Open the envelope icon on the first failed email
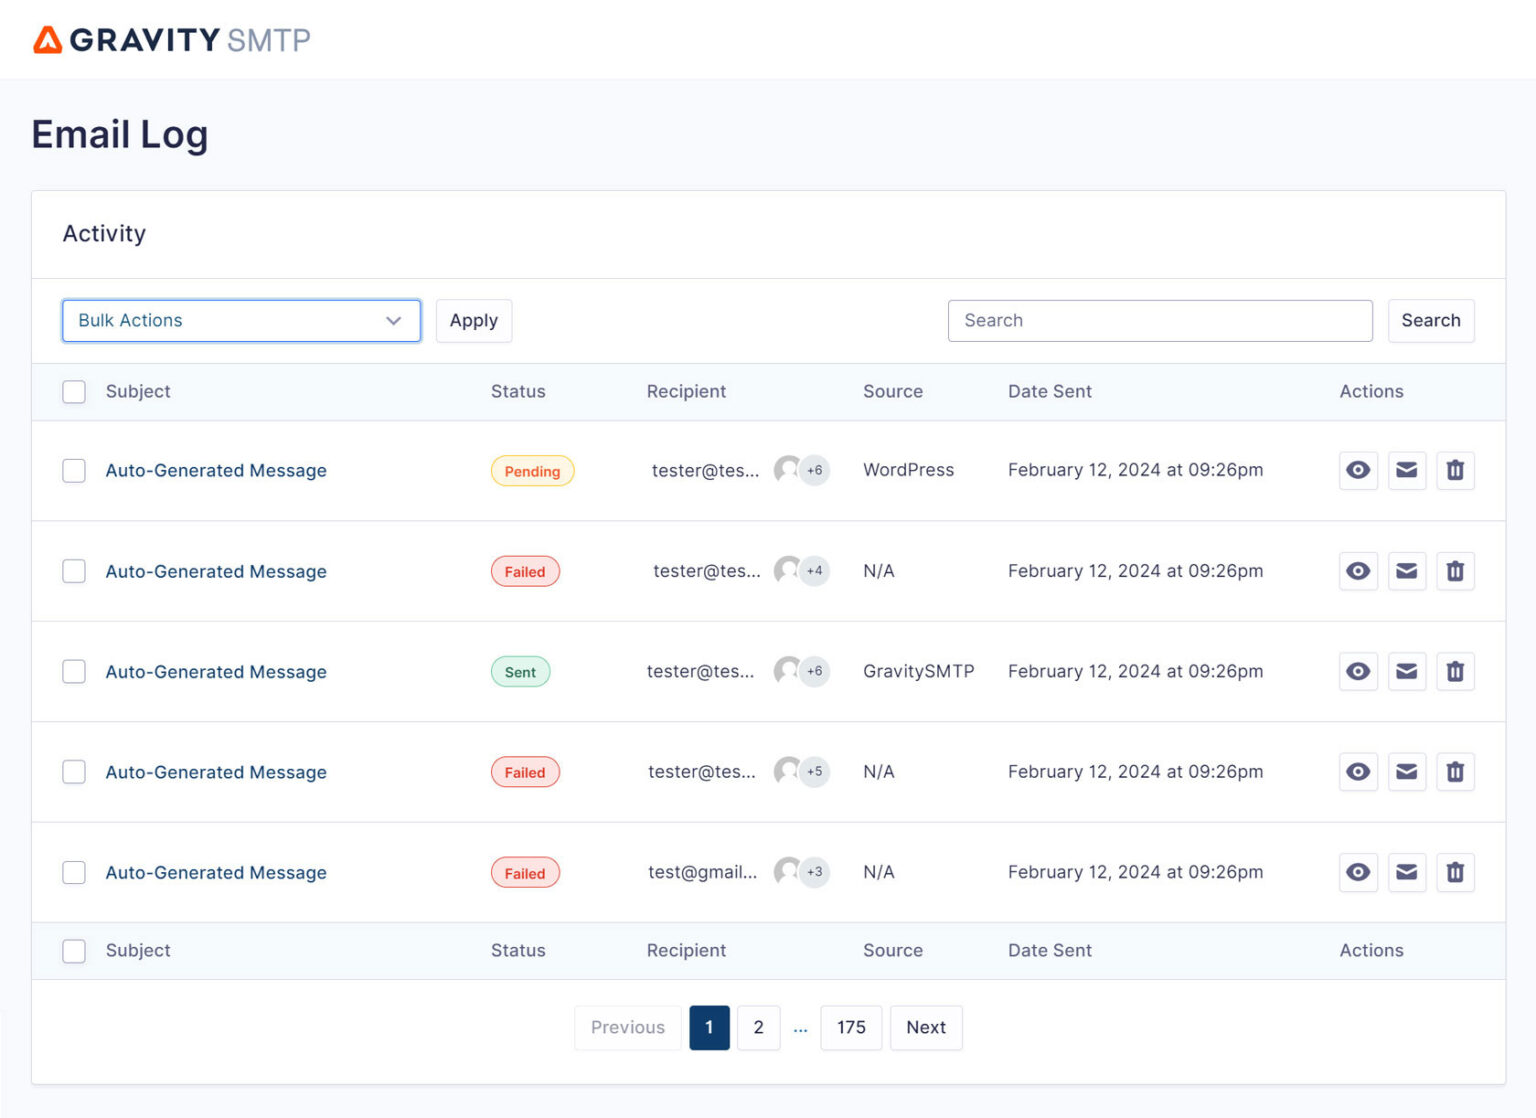 [1406, 571]
